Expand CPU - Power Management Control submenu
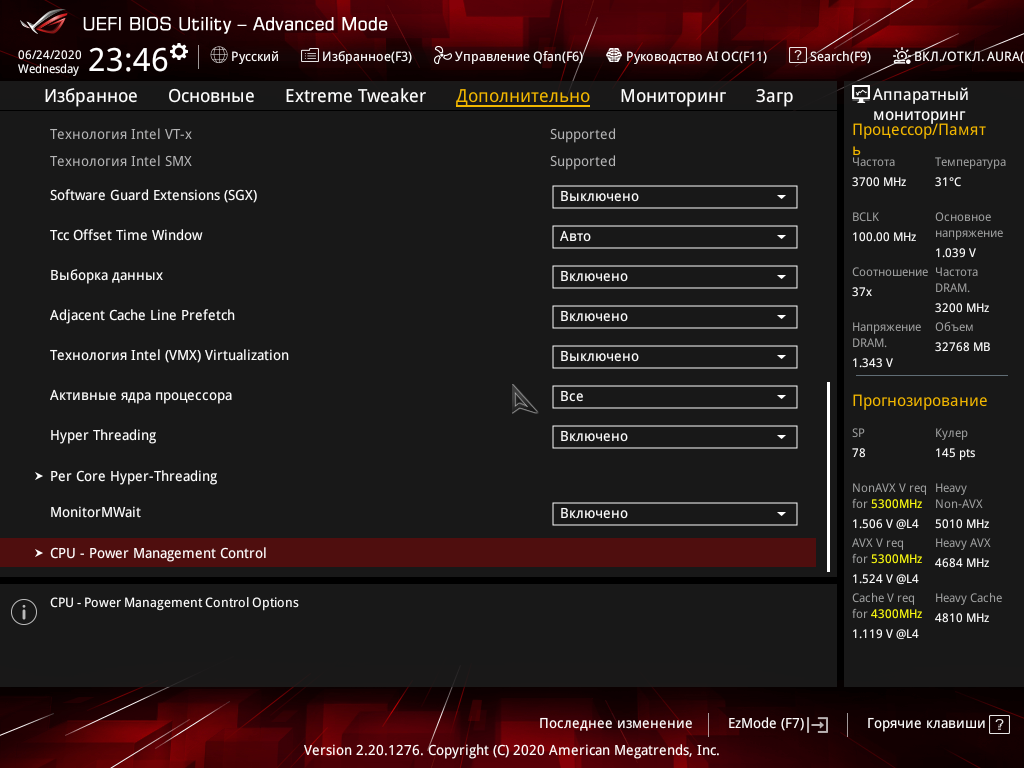 pos(408,553)
